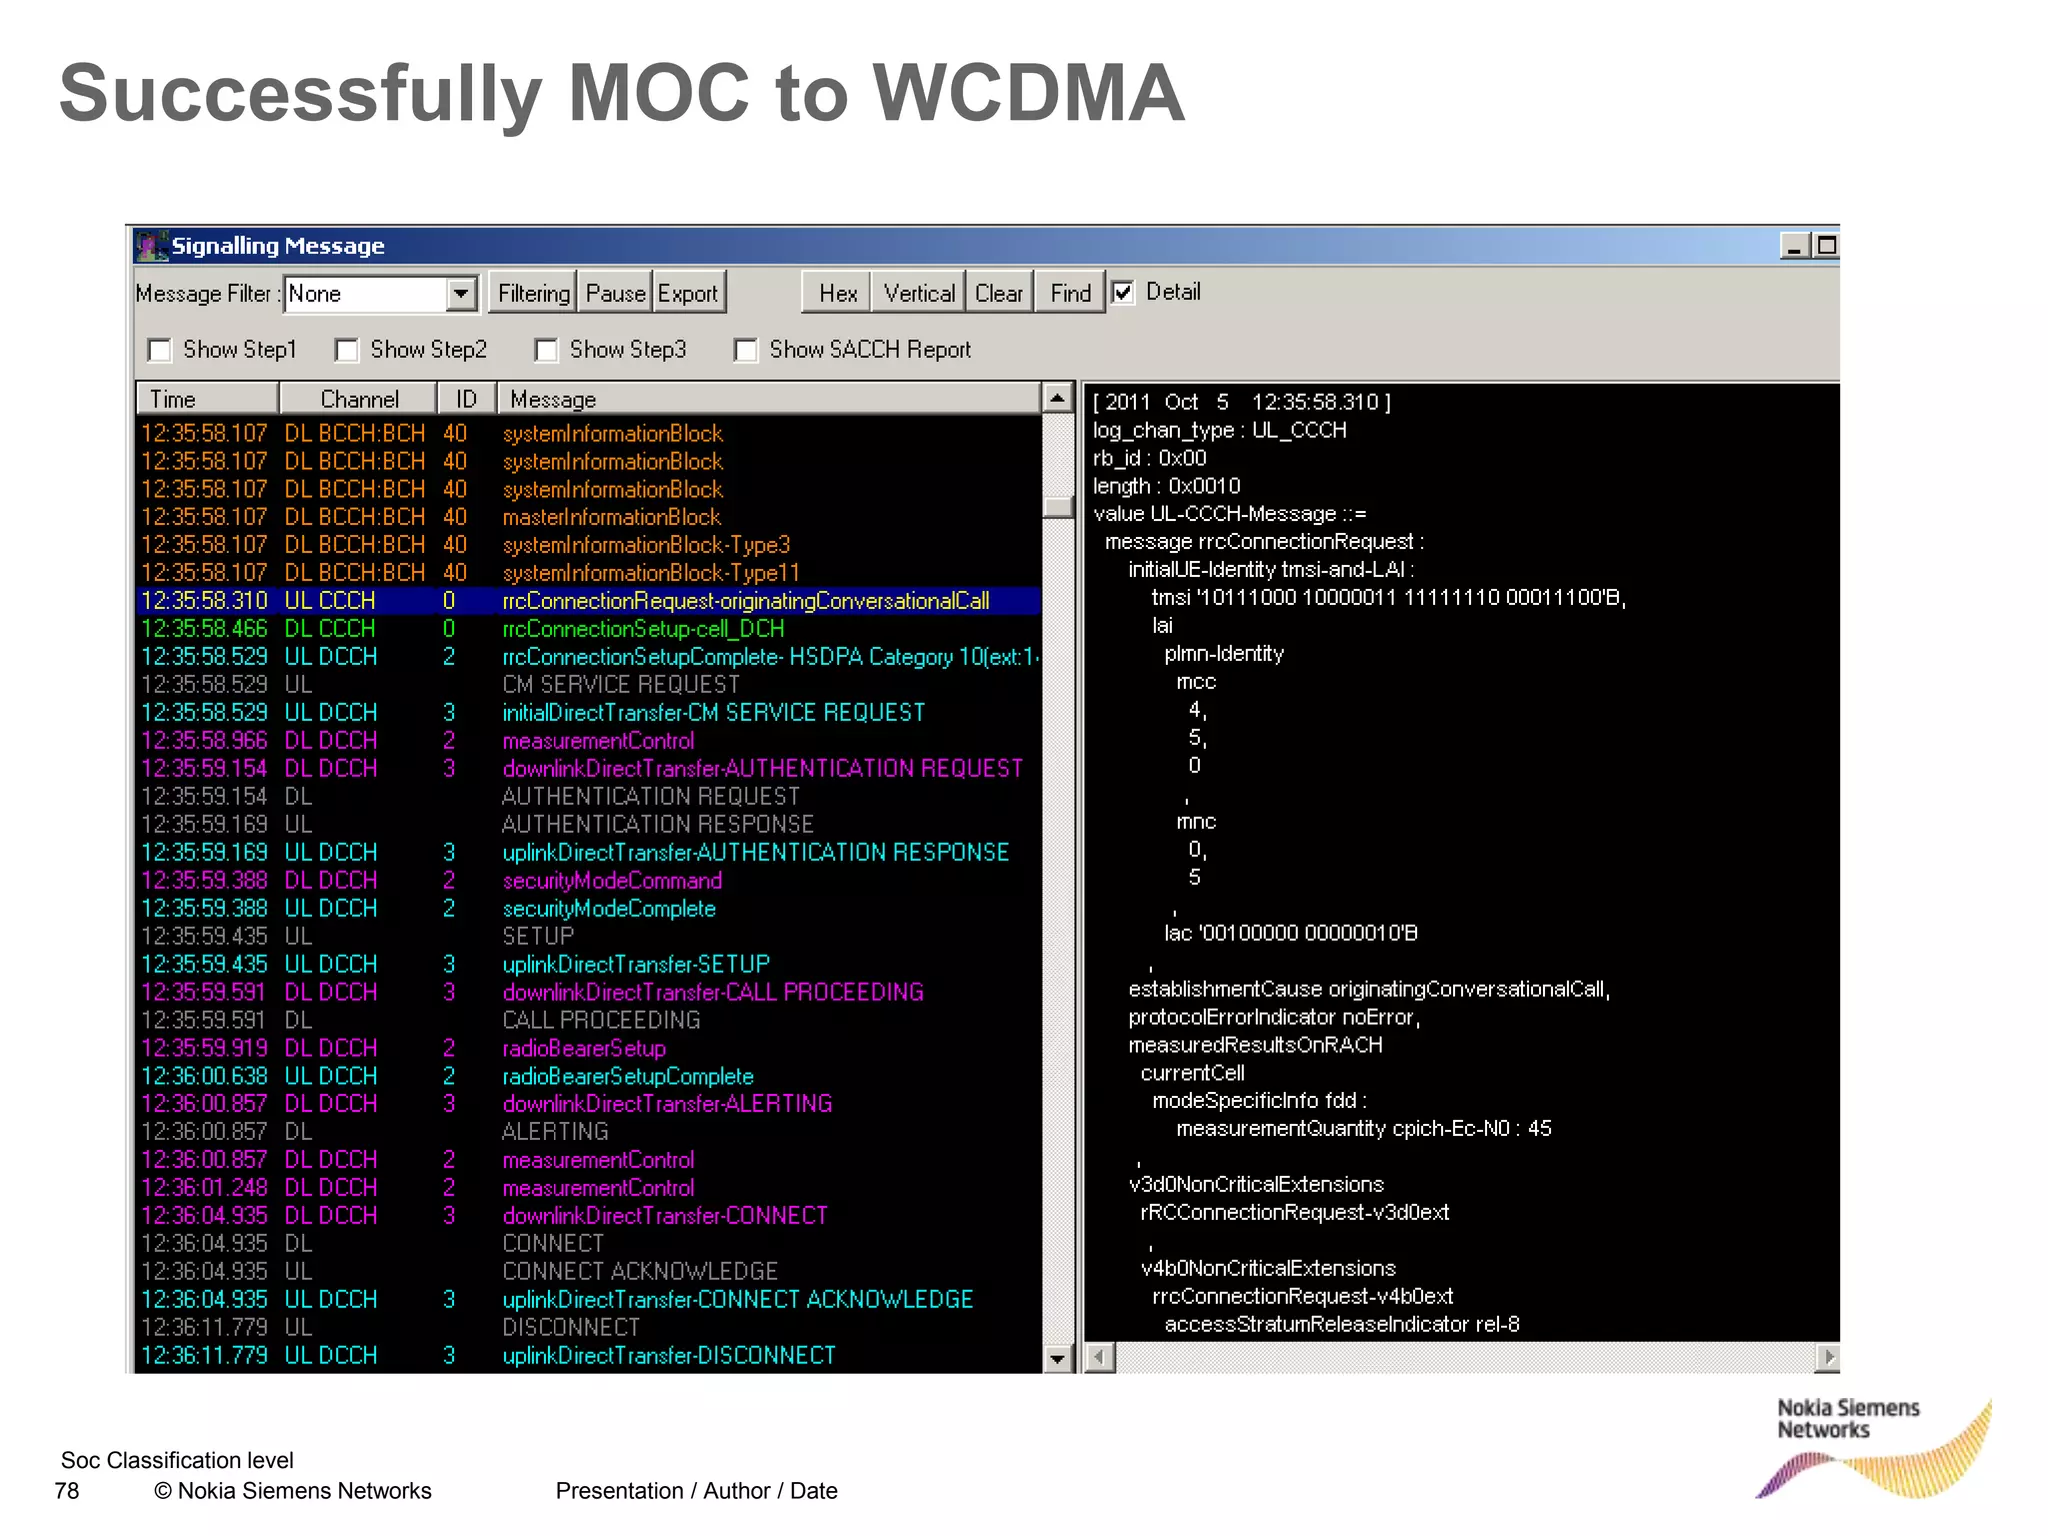The width and height of the screenshot is (2048, 1536).
Task: Select downlinkDirectTransfer-CONNECT row
Action: tap(588, 1216)
